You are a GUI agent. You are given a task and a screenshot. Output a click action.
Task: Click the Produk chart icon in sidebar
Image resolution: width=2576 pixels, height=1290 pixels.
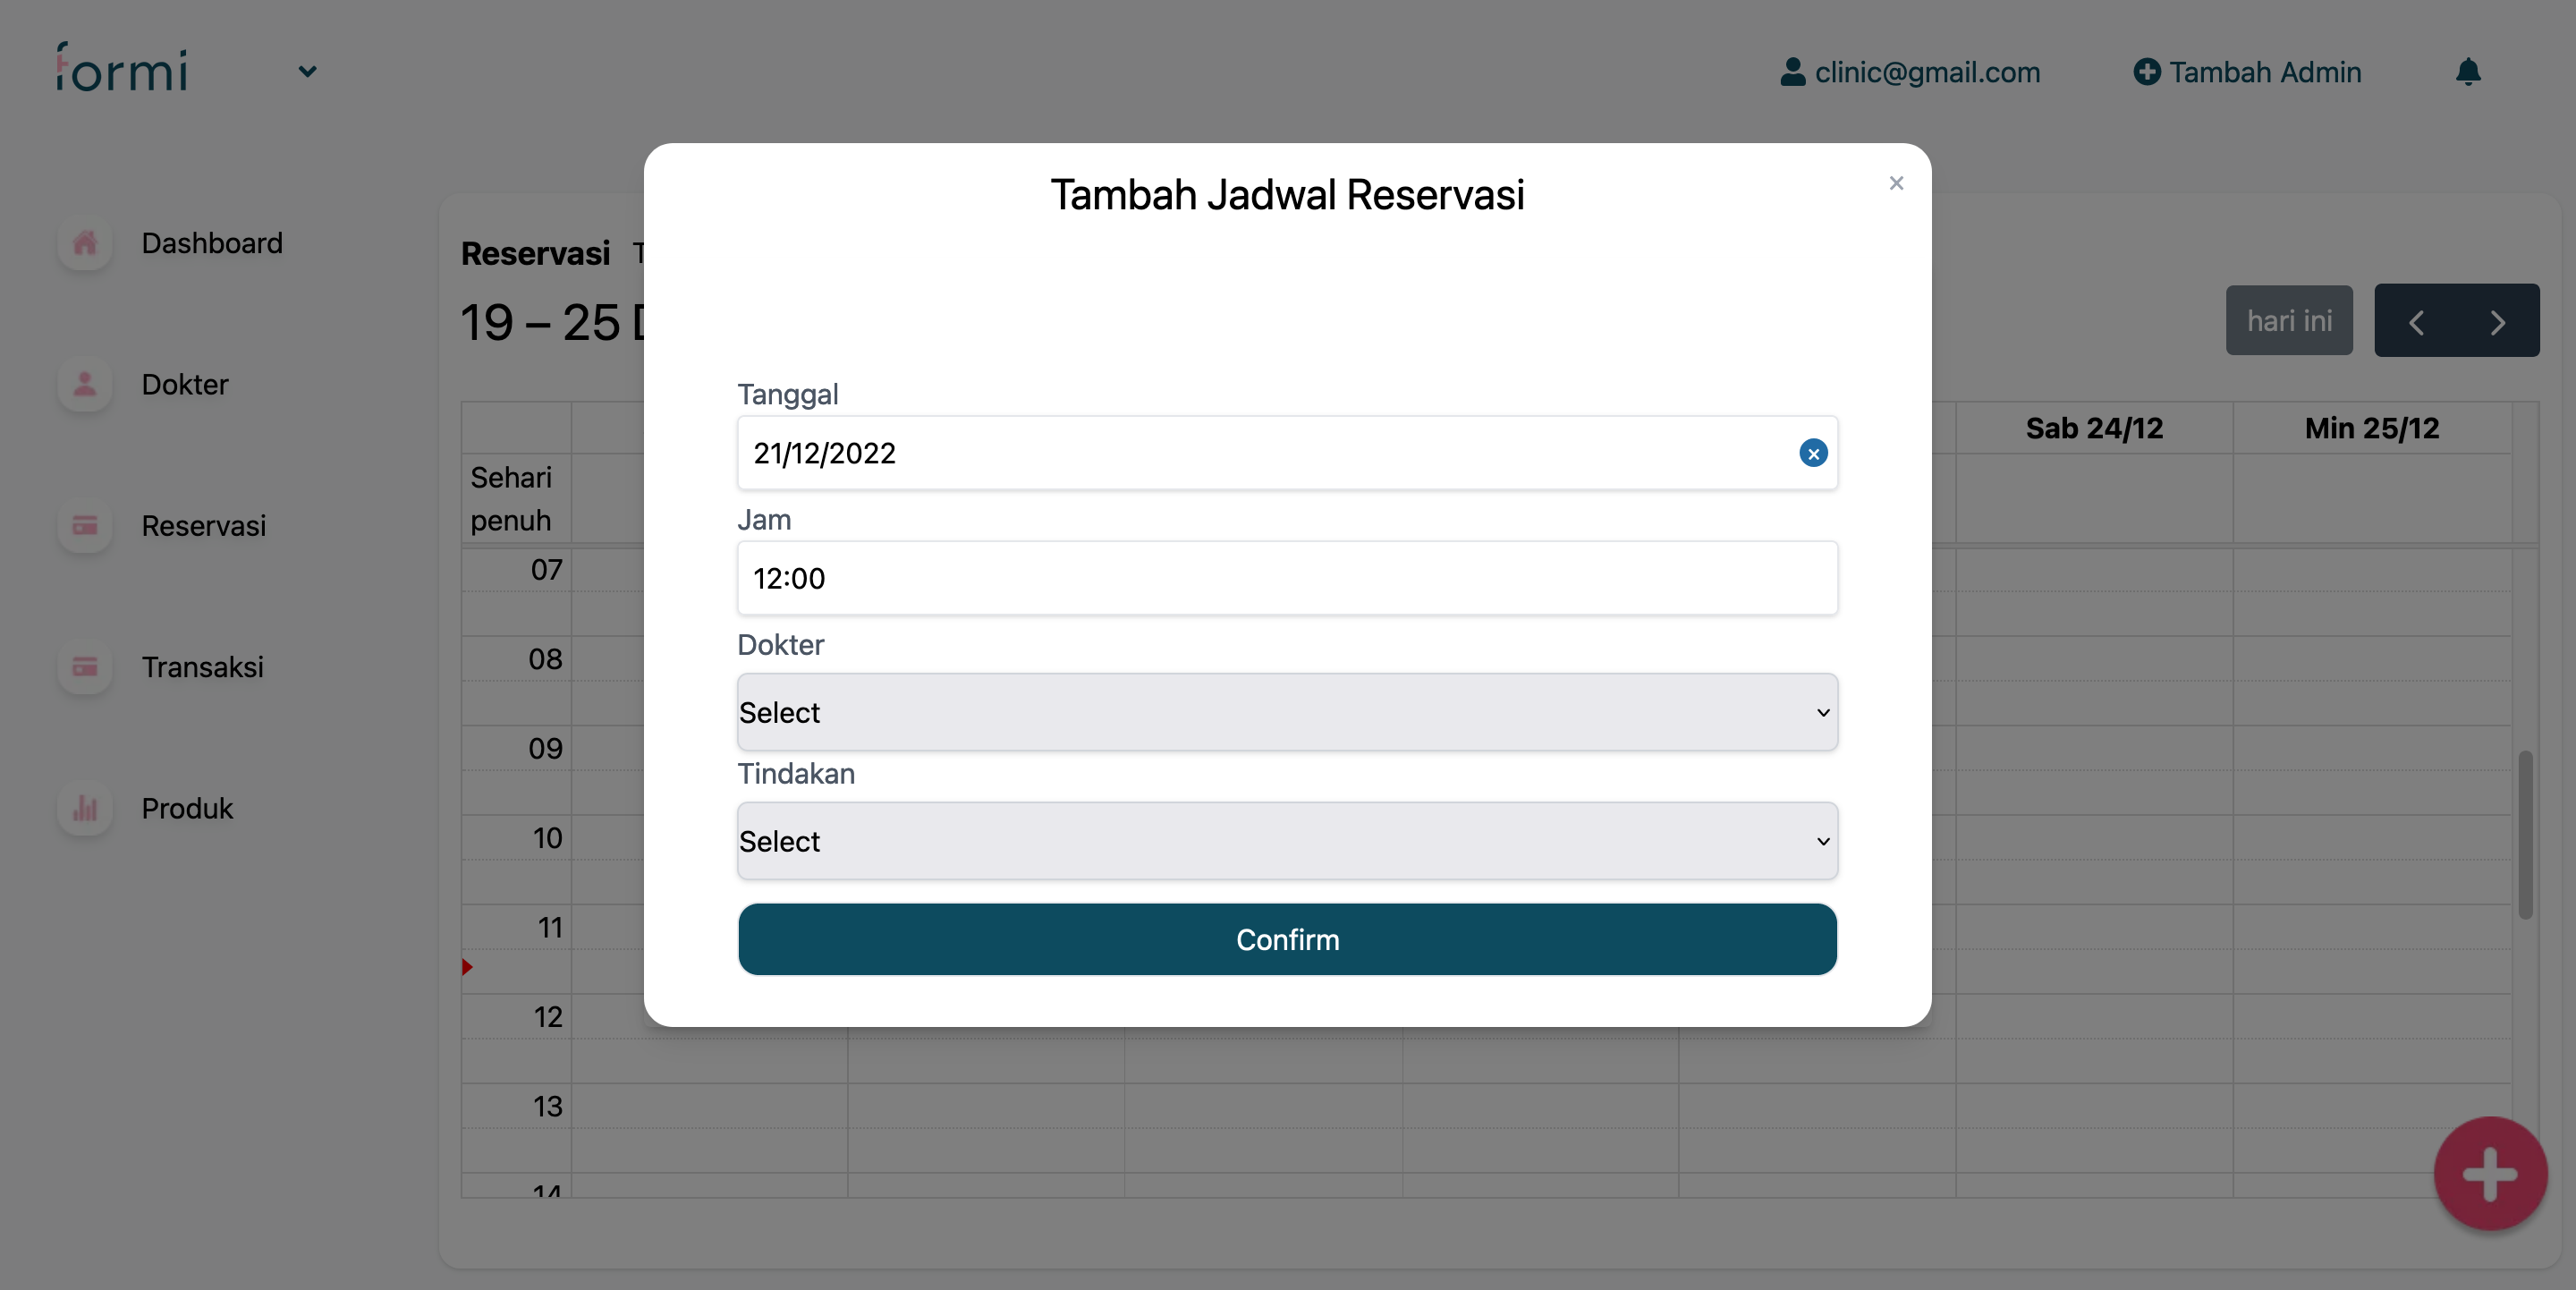(x=85, y=808)
